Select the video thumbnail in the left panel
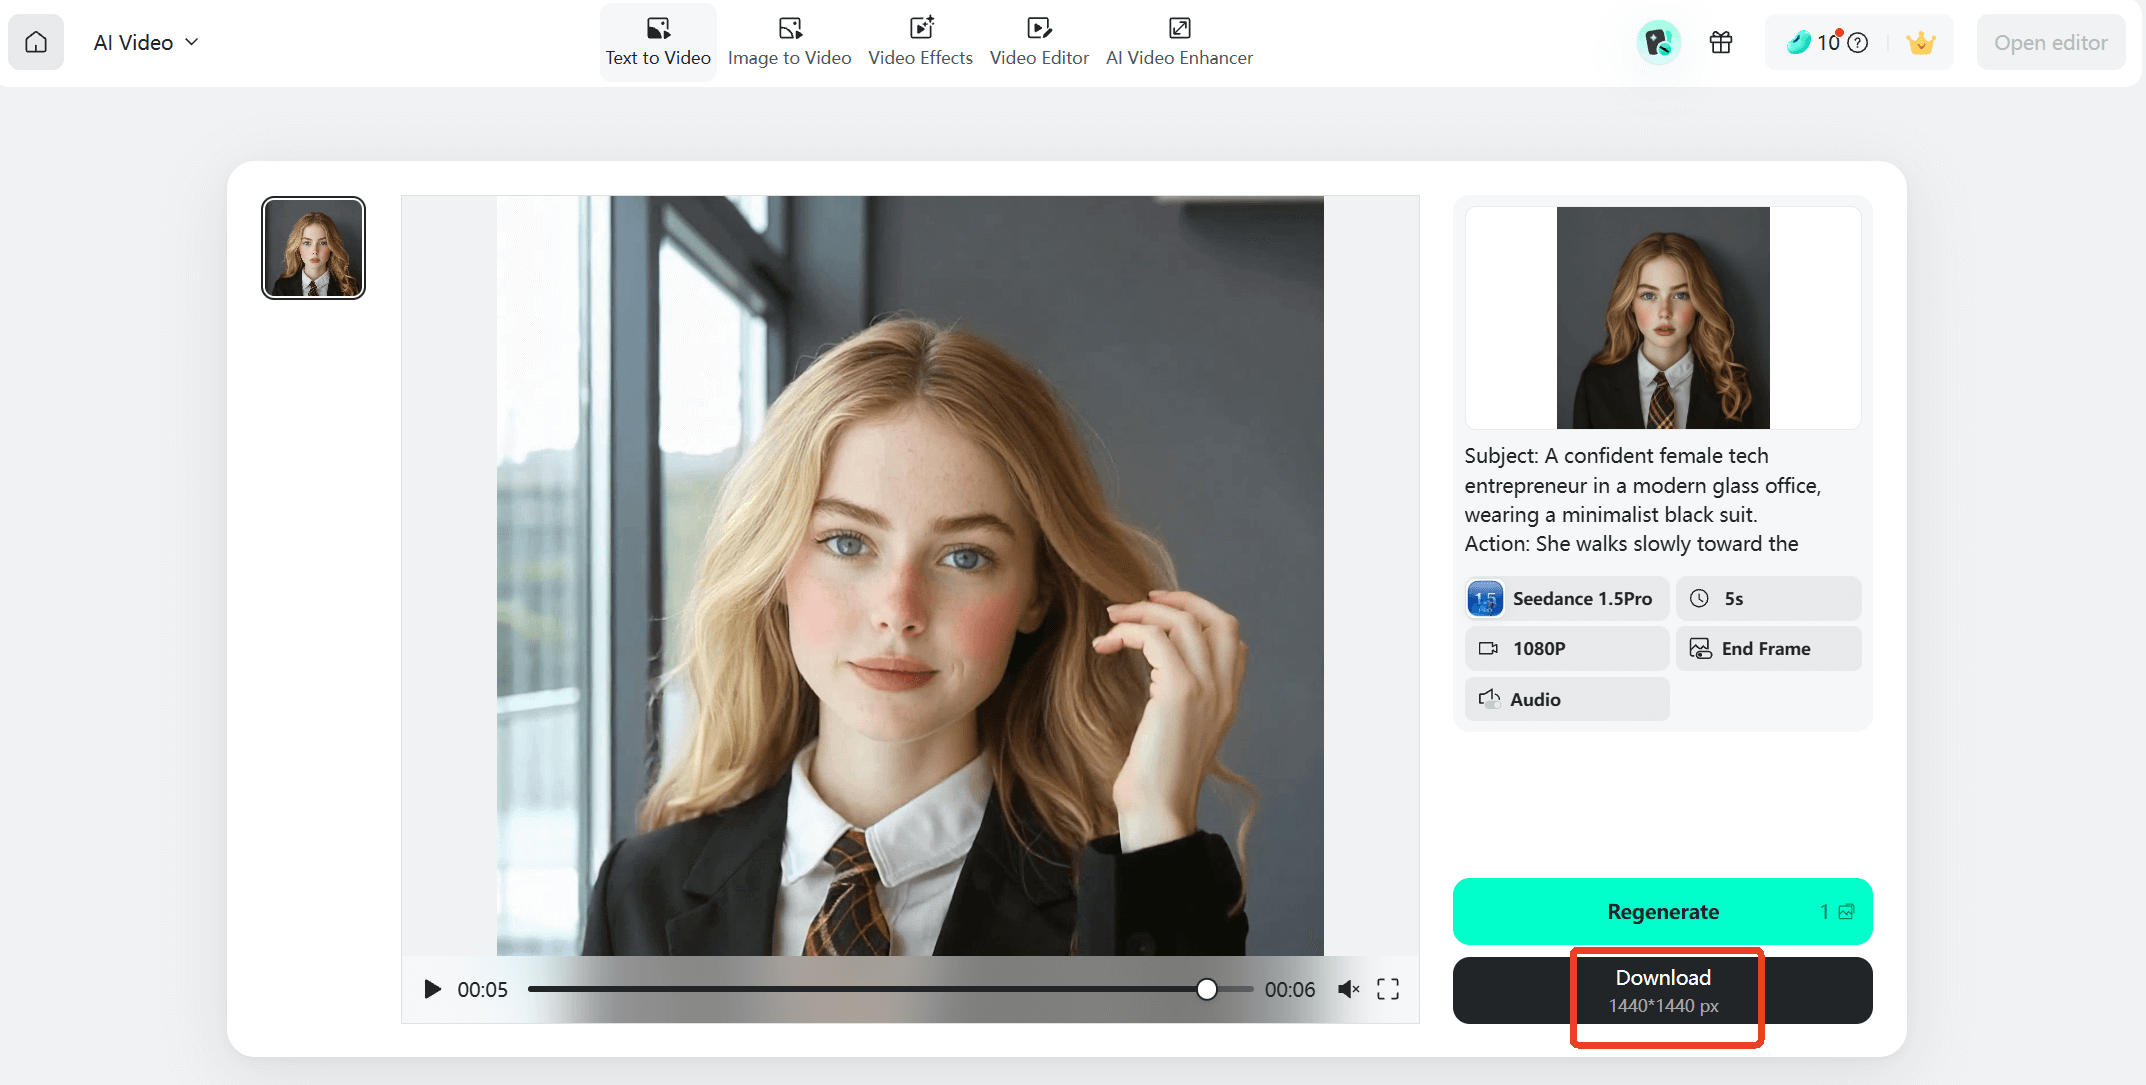Viewport: 2146px width, 1085px height. [312, 247]
